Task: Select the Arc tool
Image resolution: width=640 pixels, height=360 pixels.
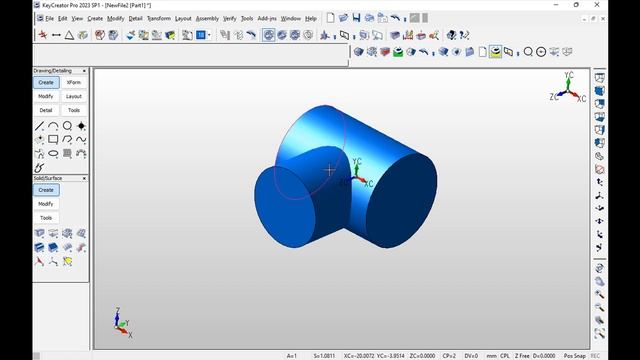Action: point(53,126)
